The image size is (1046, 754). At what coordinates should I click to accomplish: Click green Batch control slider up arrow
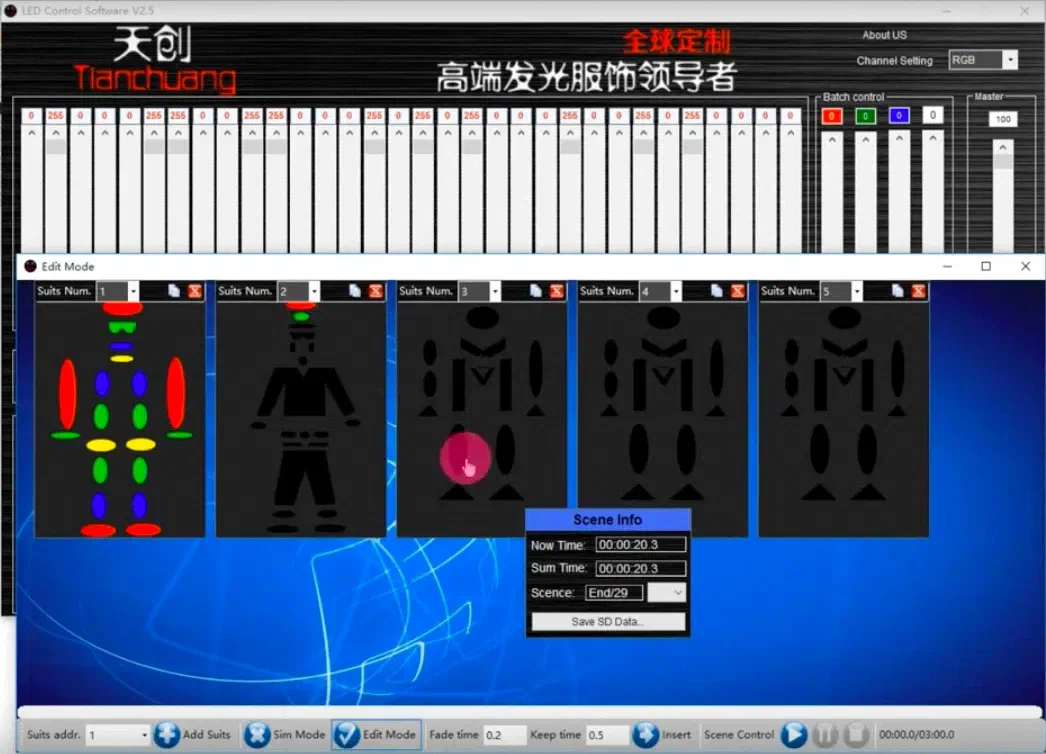point(865,140)
